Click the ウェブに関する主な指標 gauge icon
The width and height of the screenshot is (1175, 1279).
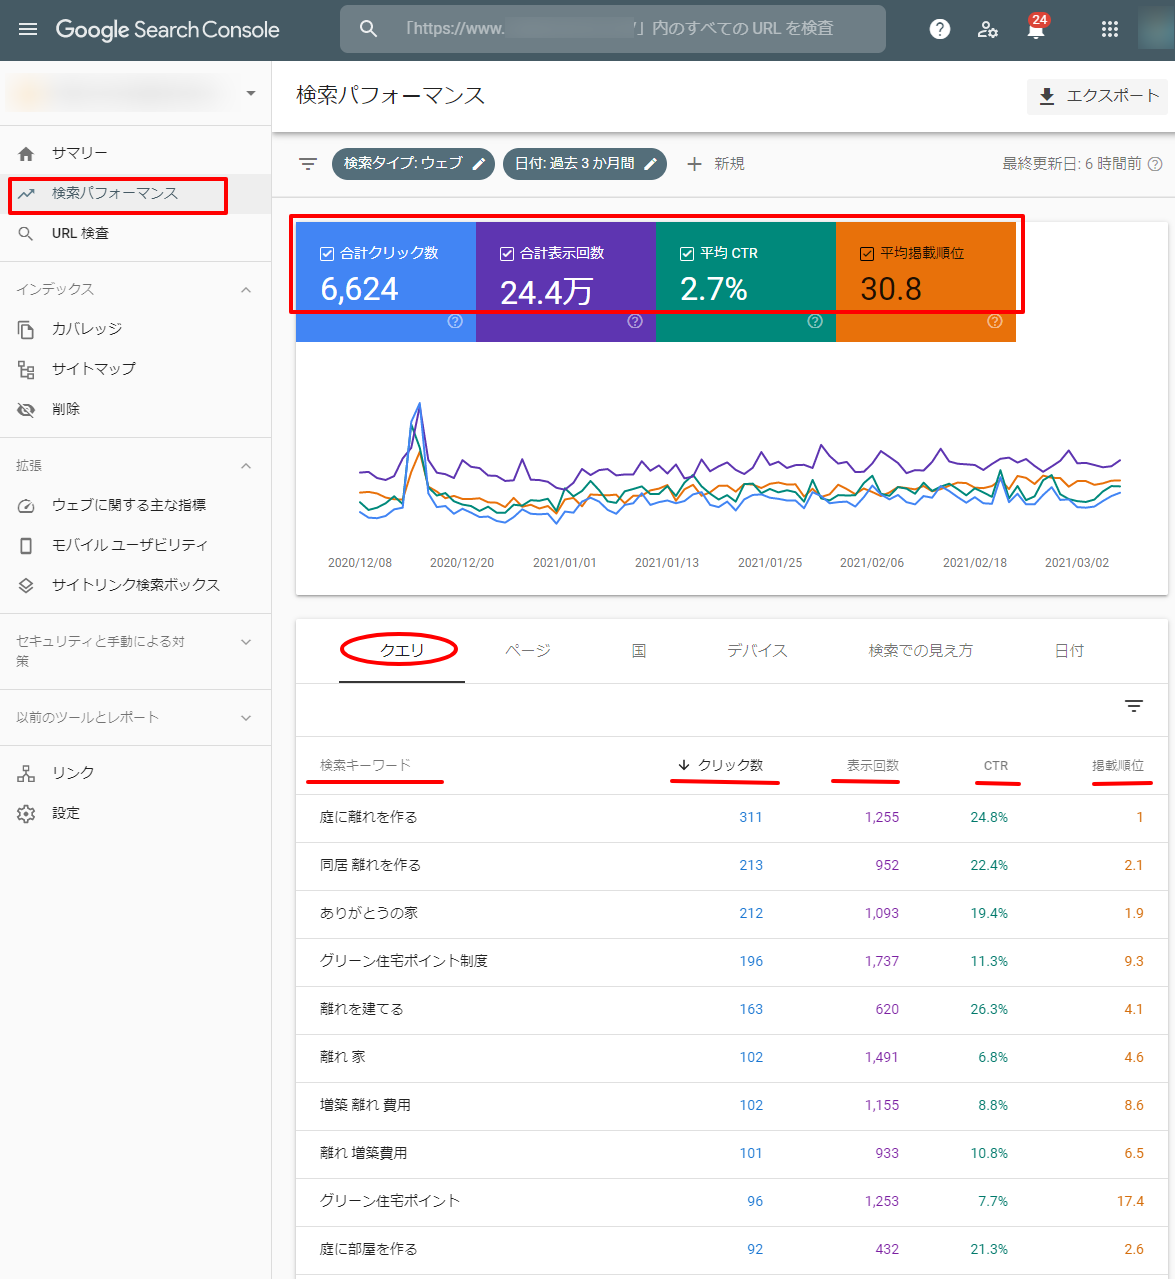click(26, 505)
